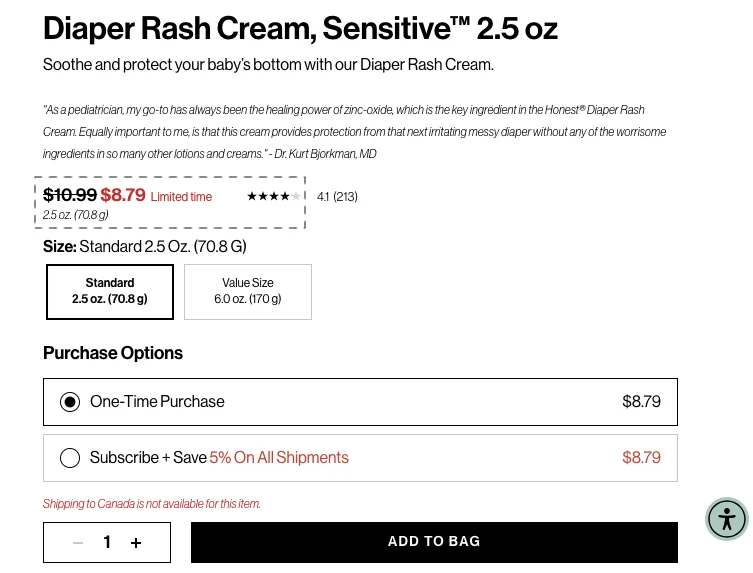This screenshot has width=753, height=573.
Task: Click the Shipping to Canada notice
Action: point(152,504)
